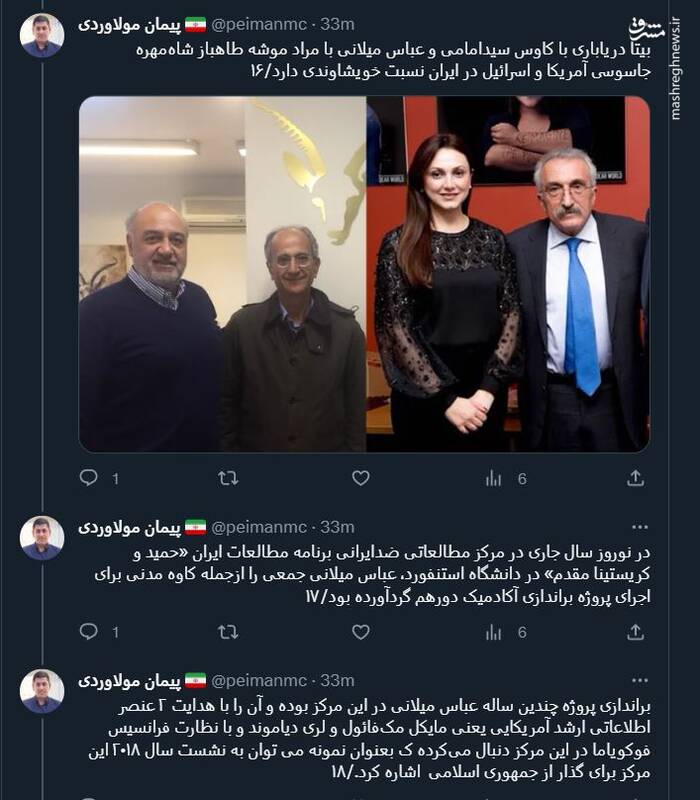700x800 pixels.
Task: Open @peimanmc handle on first tweet
Action: pyautogui.click(x=259, y=24)
